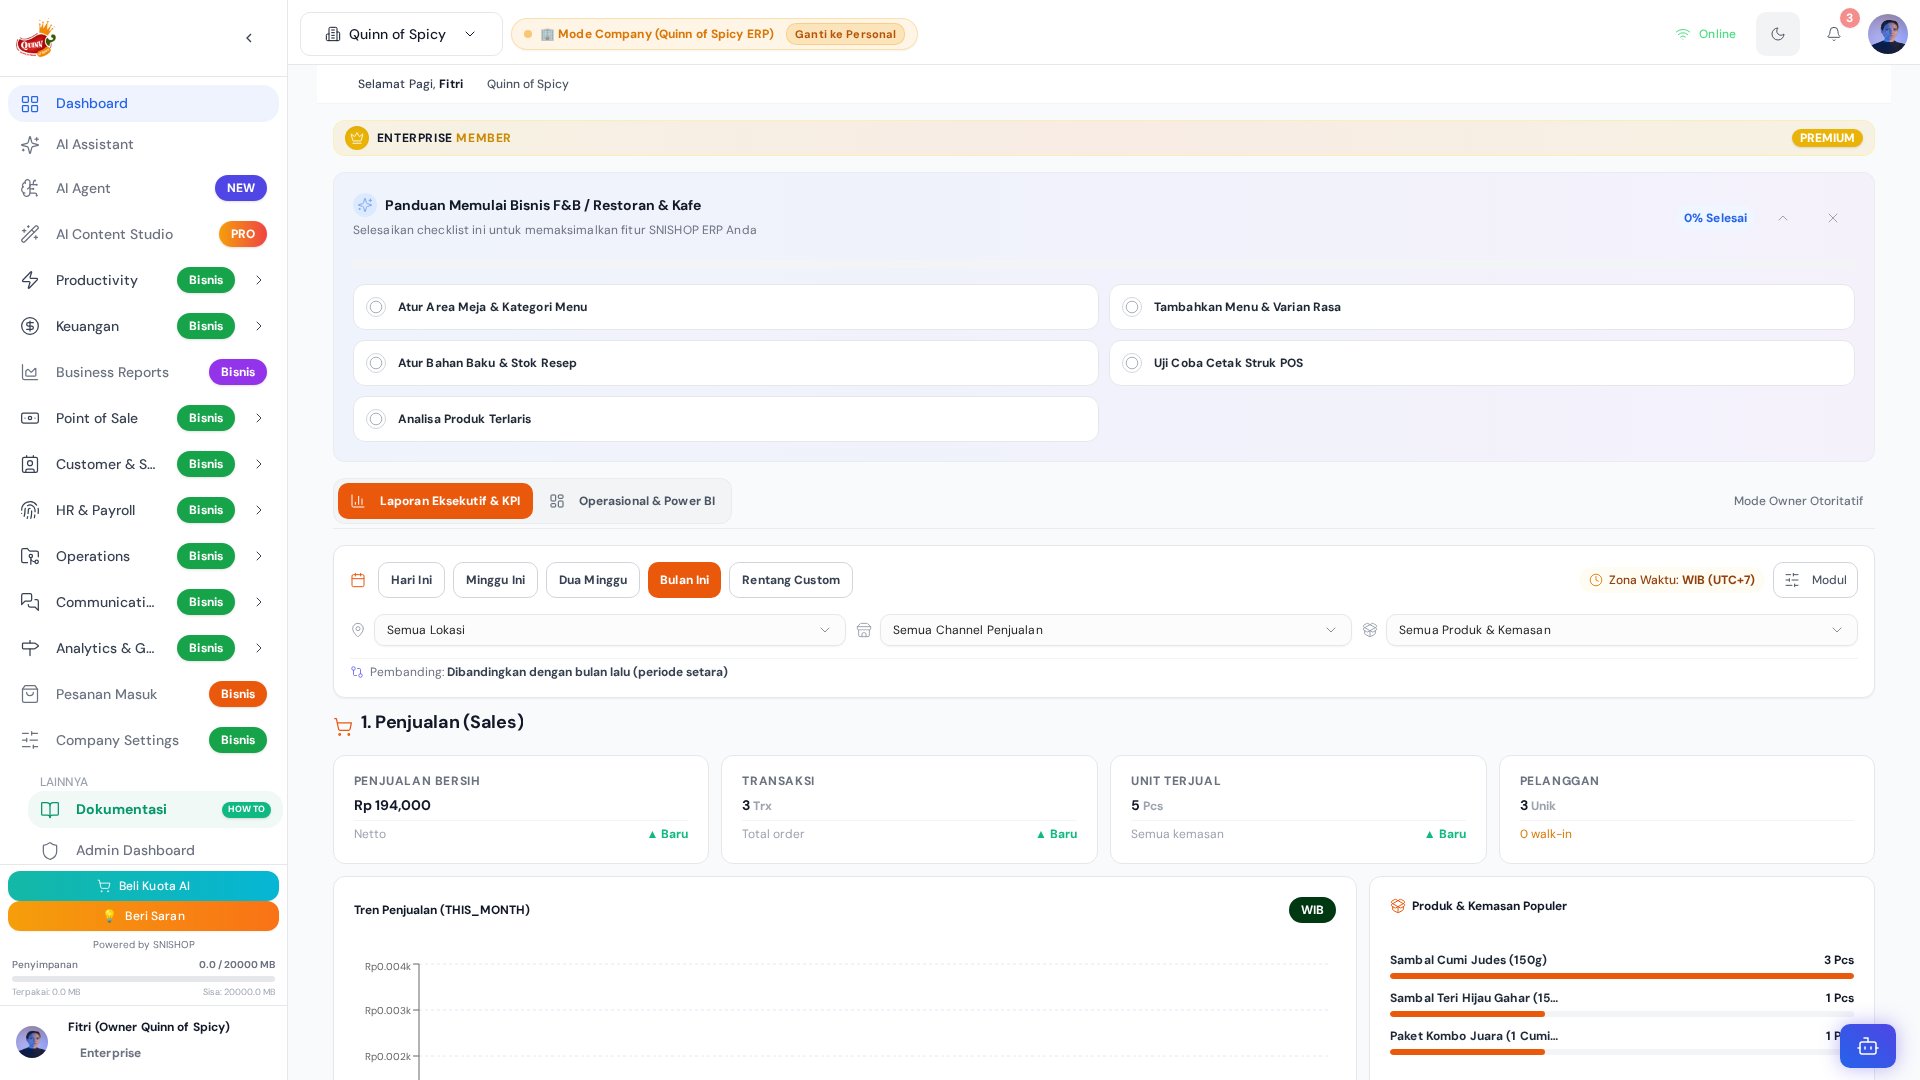Check the Uji Coba Cetak Struk POS item

click(x=1132, y=363)
